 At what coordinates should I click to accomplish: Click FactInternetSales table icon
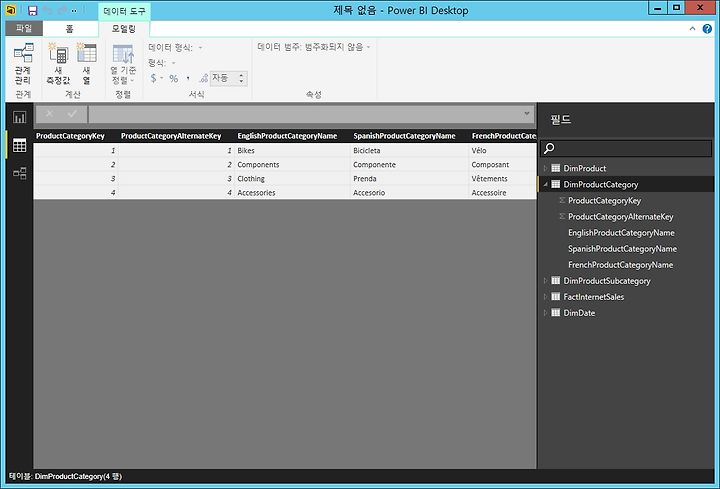tap(556, 297)
